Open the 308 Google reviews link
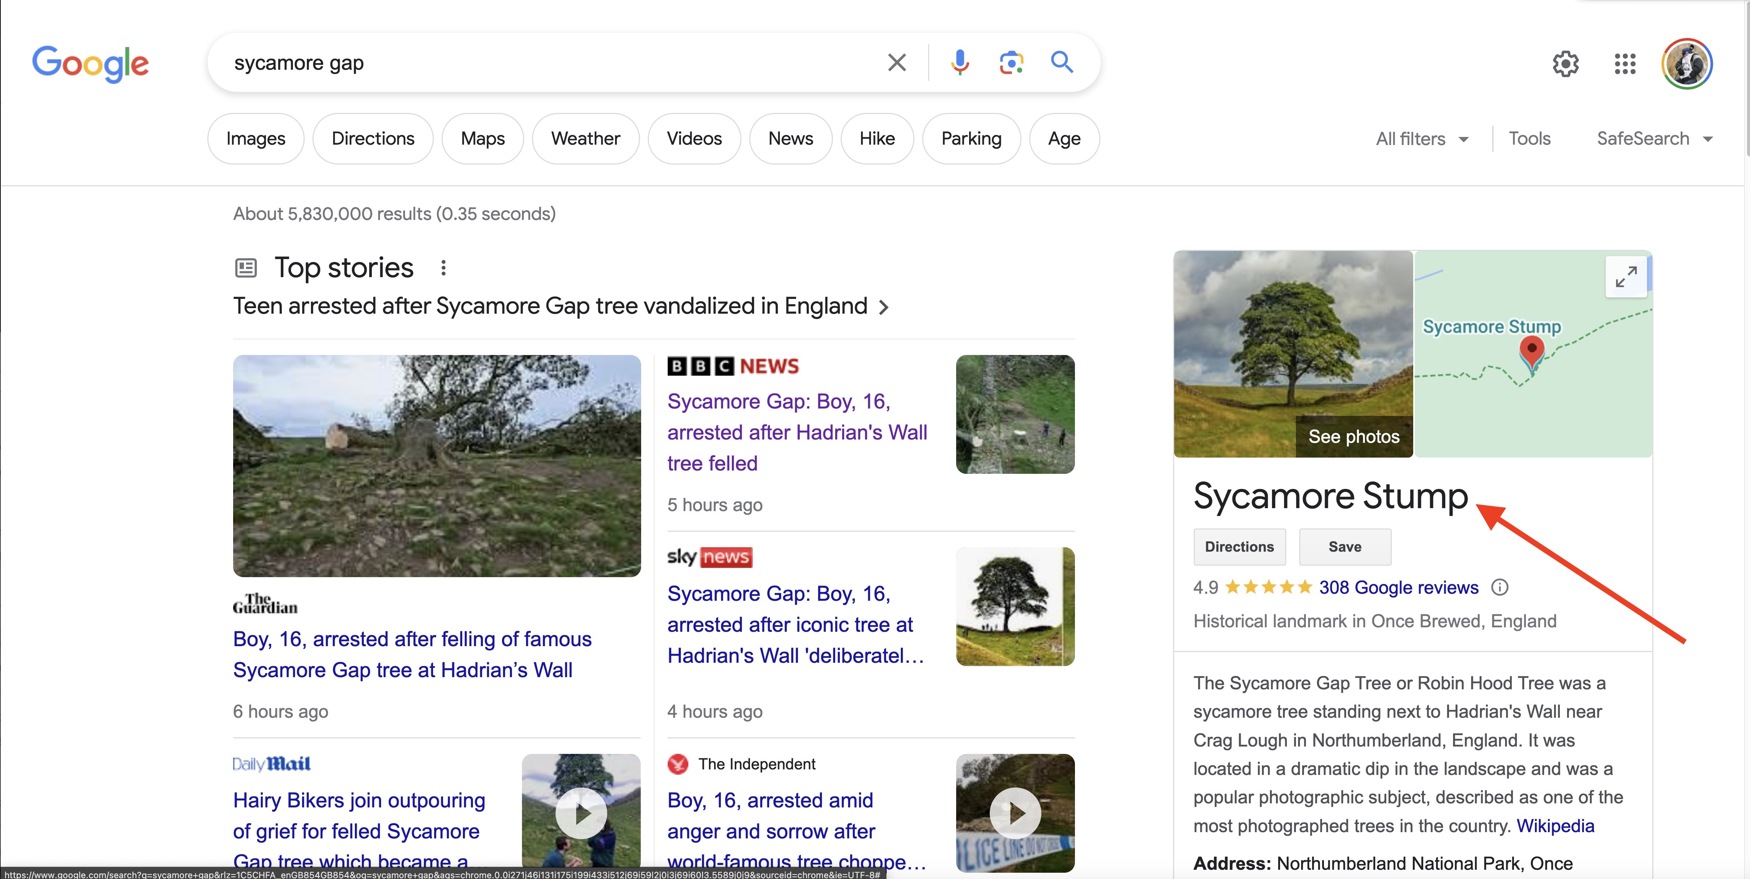The width and height of the screenshot is (1750, 879). 1398,587
